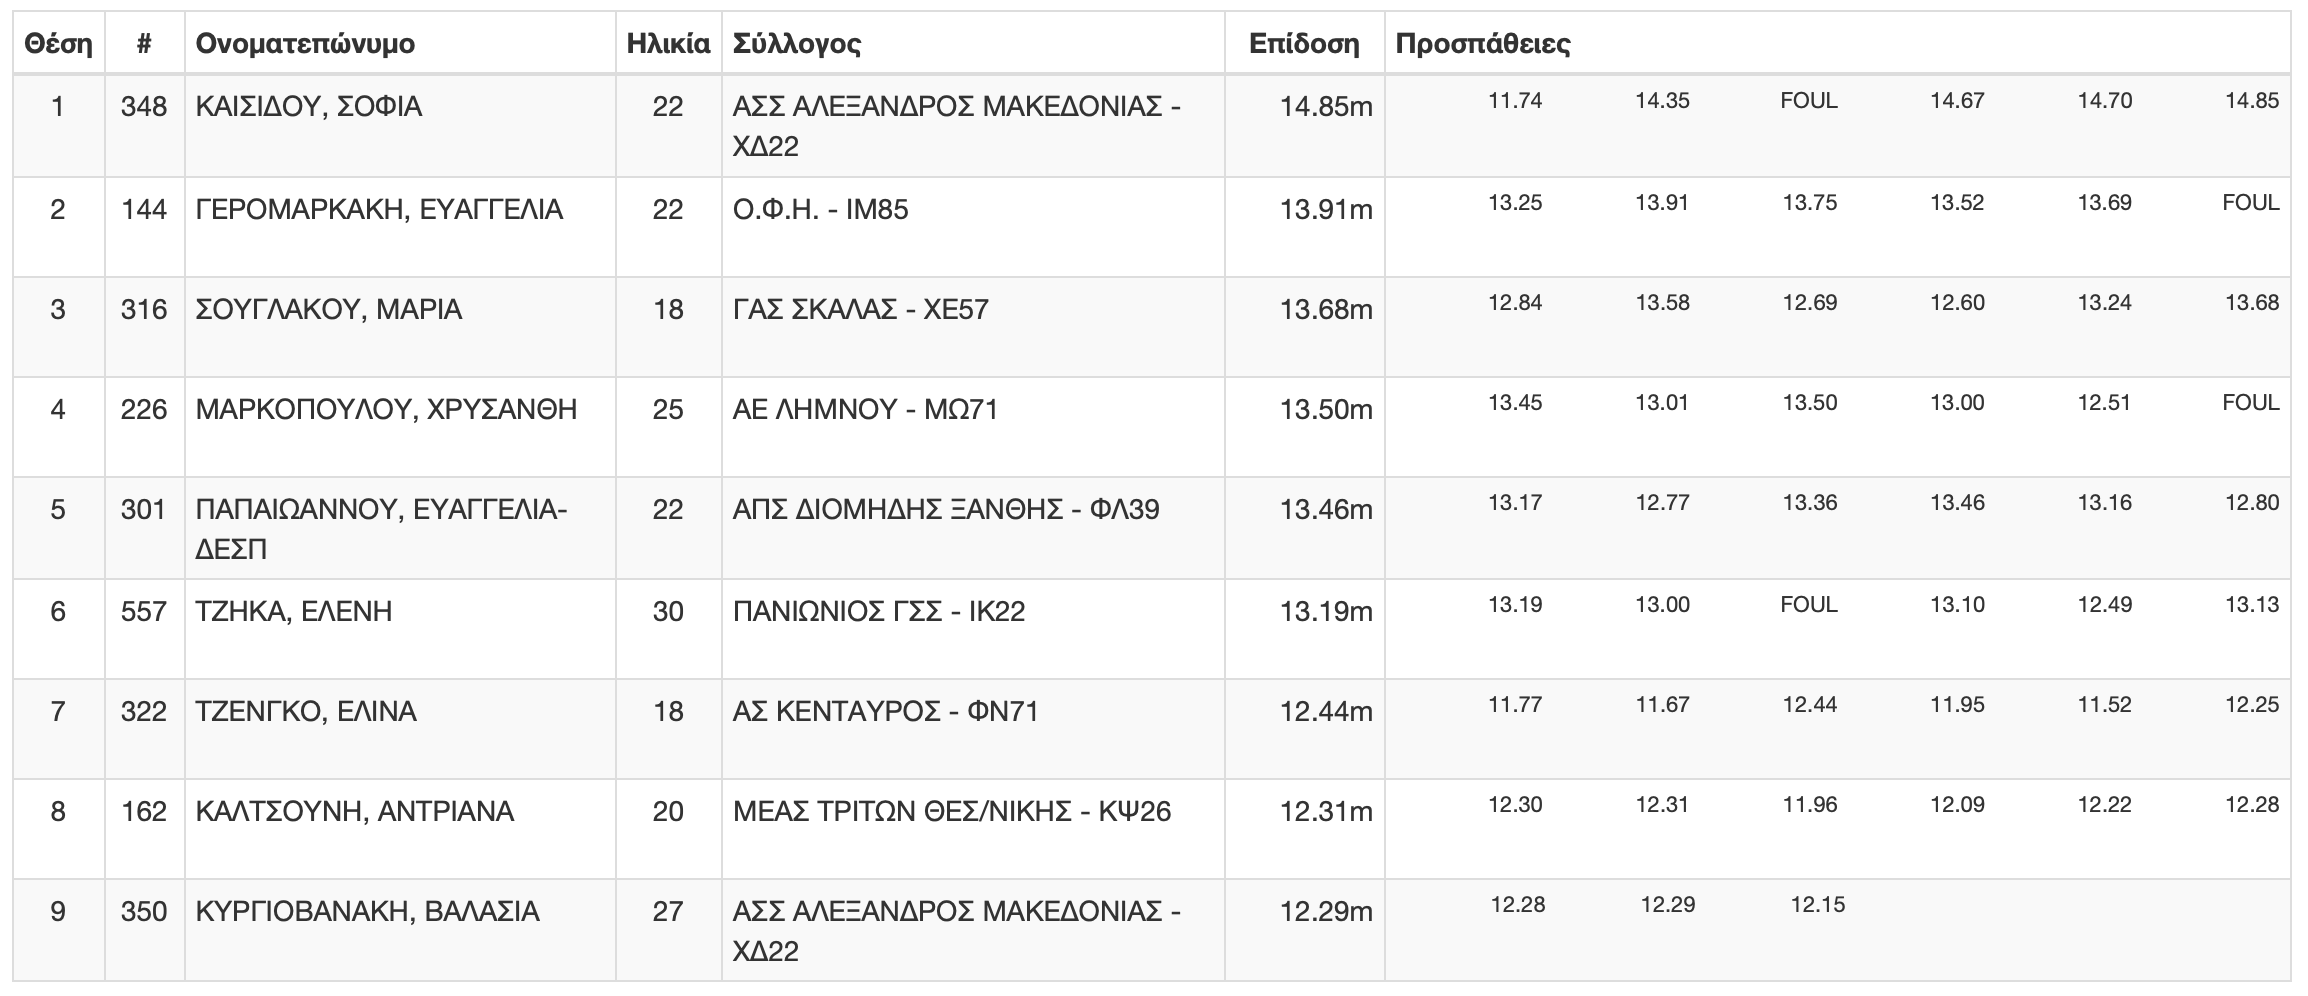Viewport: 2308px width, 996px height.
Task: Click the FOUL attempt in first row
Action: point(1809,101)
